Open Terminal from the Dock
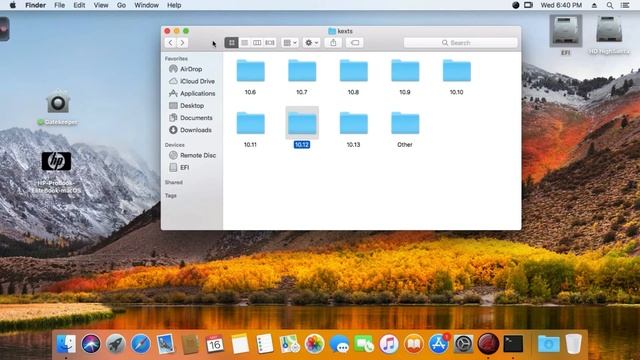 click(x=513, y=344)
